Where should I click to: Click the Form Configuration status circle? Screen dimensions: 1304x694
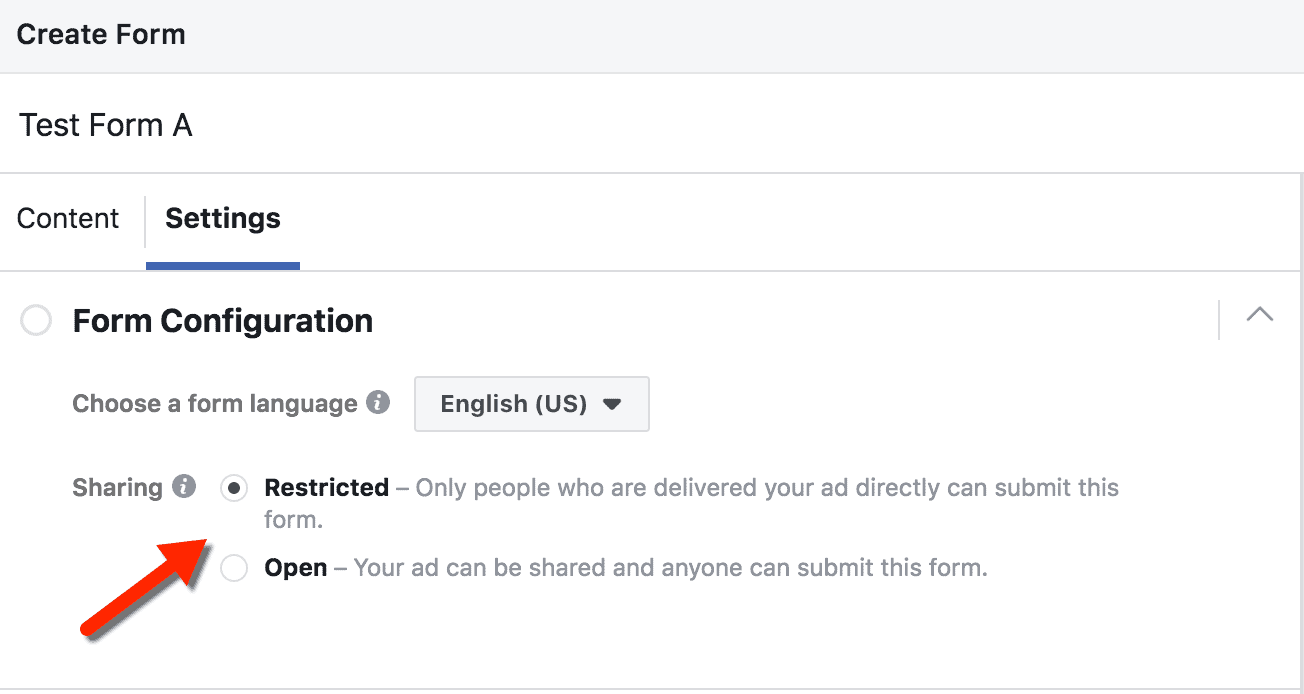(36, 321)
